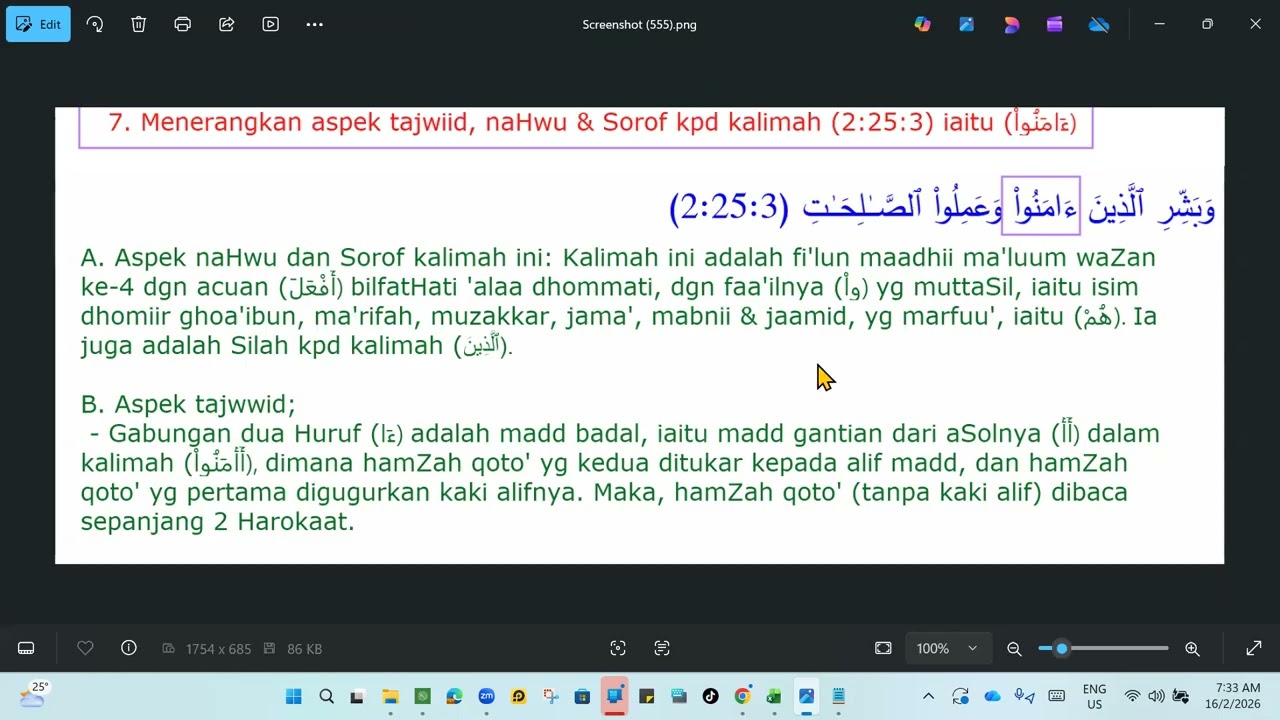Open OneDrive cloud icon in system tray
Screen dimensions: 1280x720
(992, 696)
